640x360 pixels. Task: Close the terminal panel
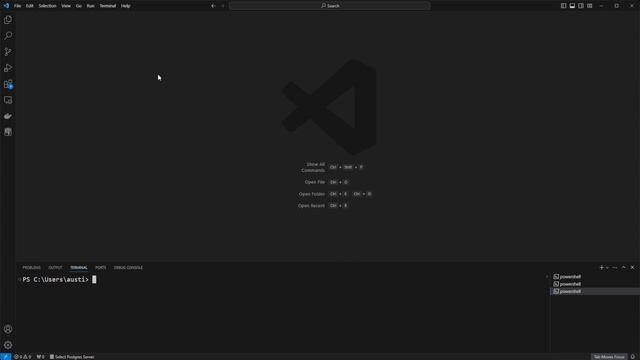[x=632, y=267]
